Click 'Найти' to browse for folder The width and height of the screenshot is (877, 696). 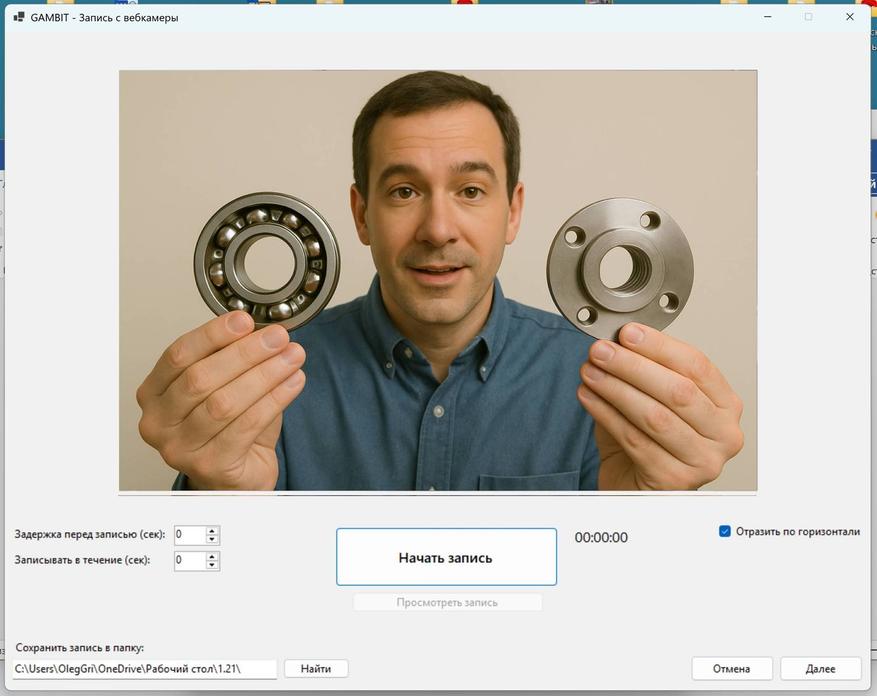click(x=316, y=668)
